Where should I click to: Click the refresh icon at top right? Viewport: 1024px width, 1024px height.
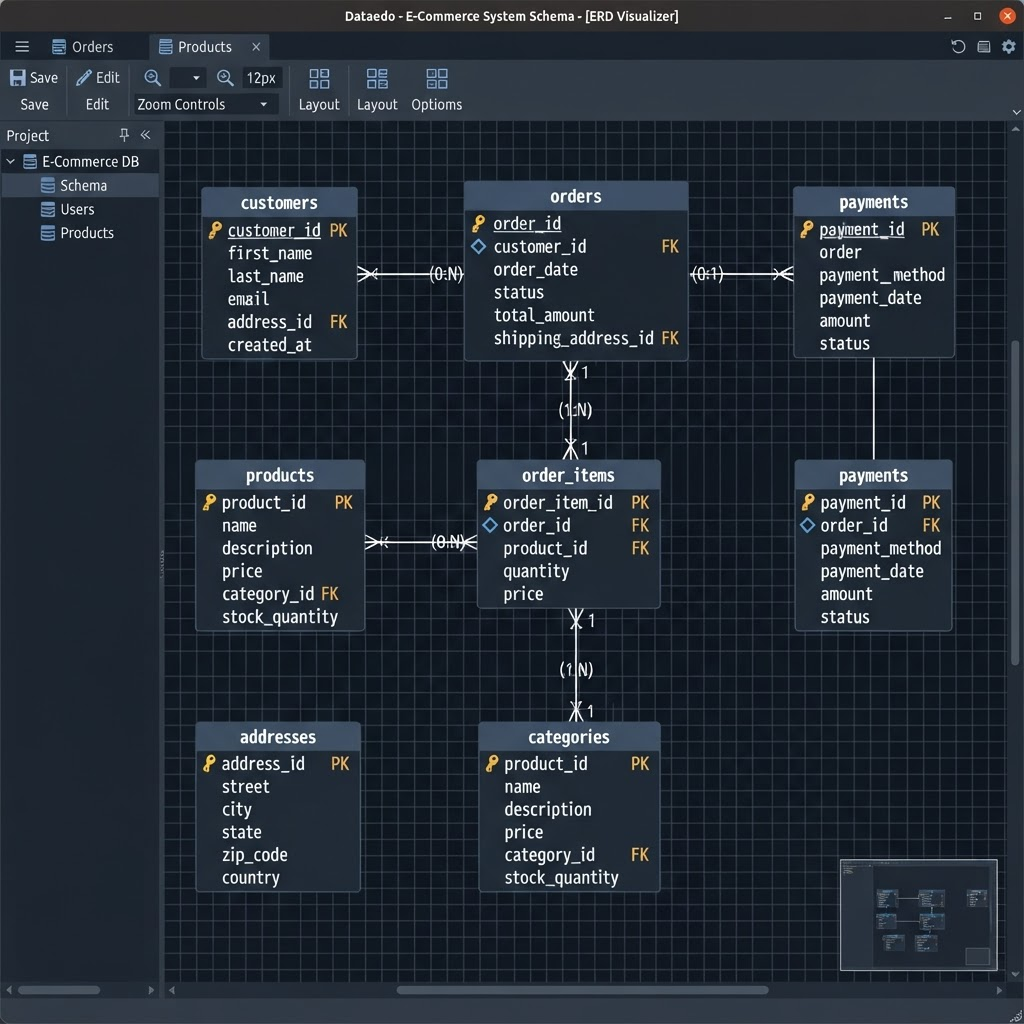pos(958,46)
